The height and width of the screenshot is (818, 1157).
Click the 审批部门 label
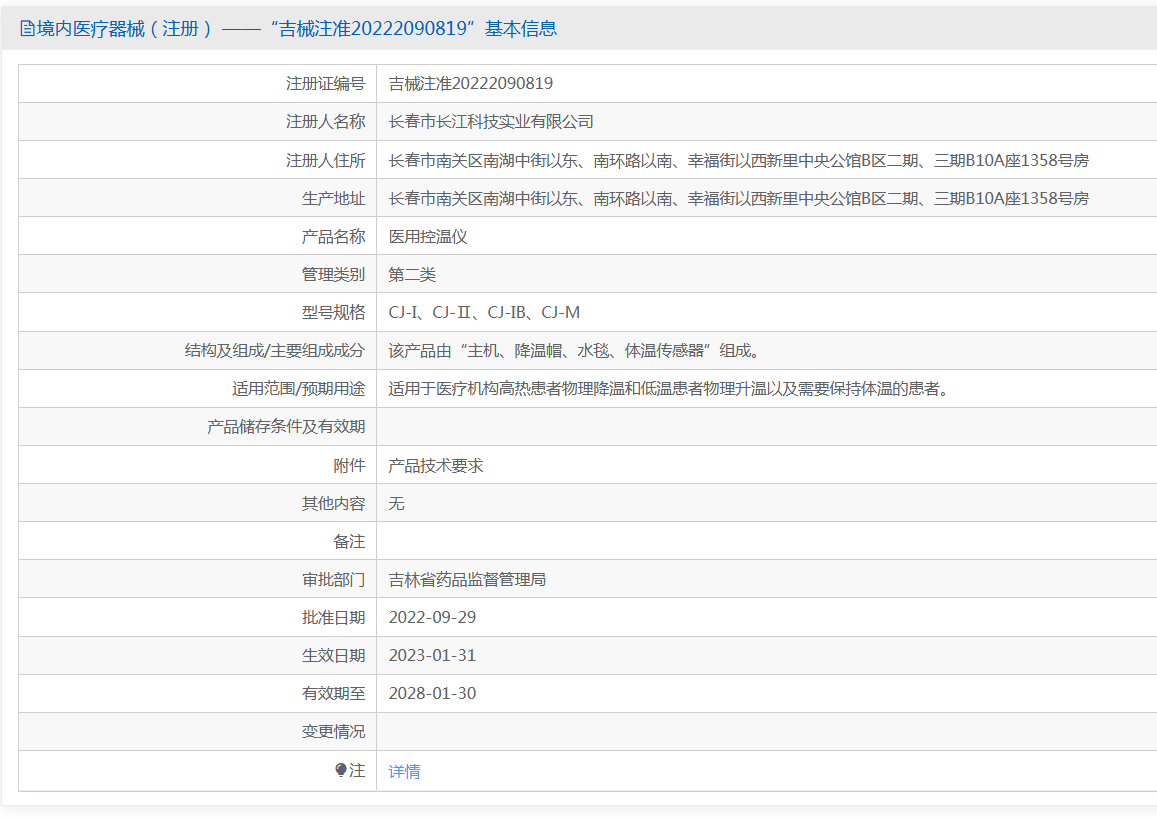334,580
